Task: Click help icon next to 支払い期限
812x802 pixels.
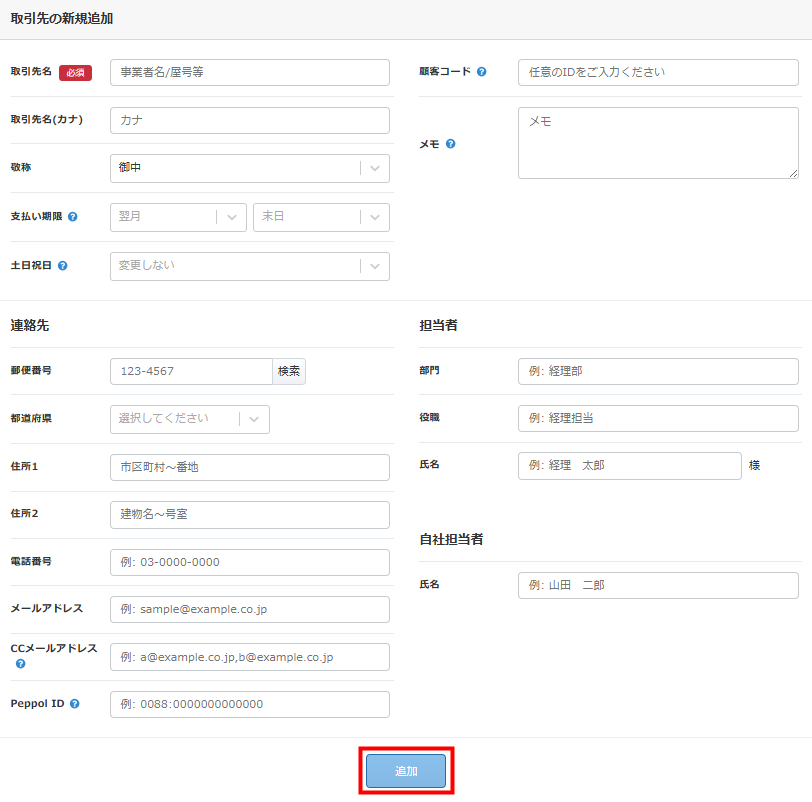Action: [73, 217]
